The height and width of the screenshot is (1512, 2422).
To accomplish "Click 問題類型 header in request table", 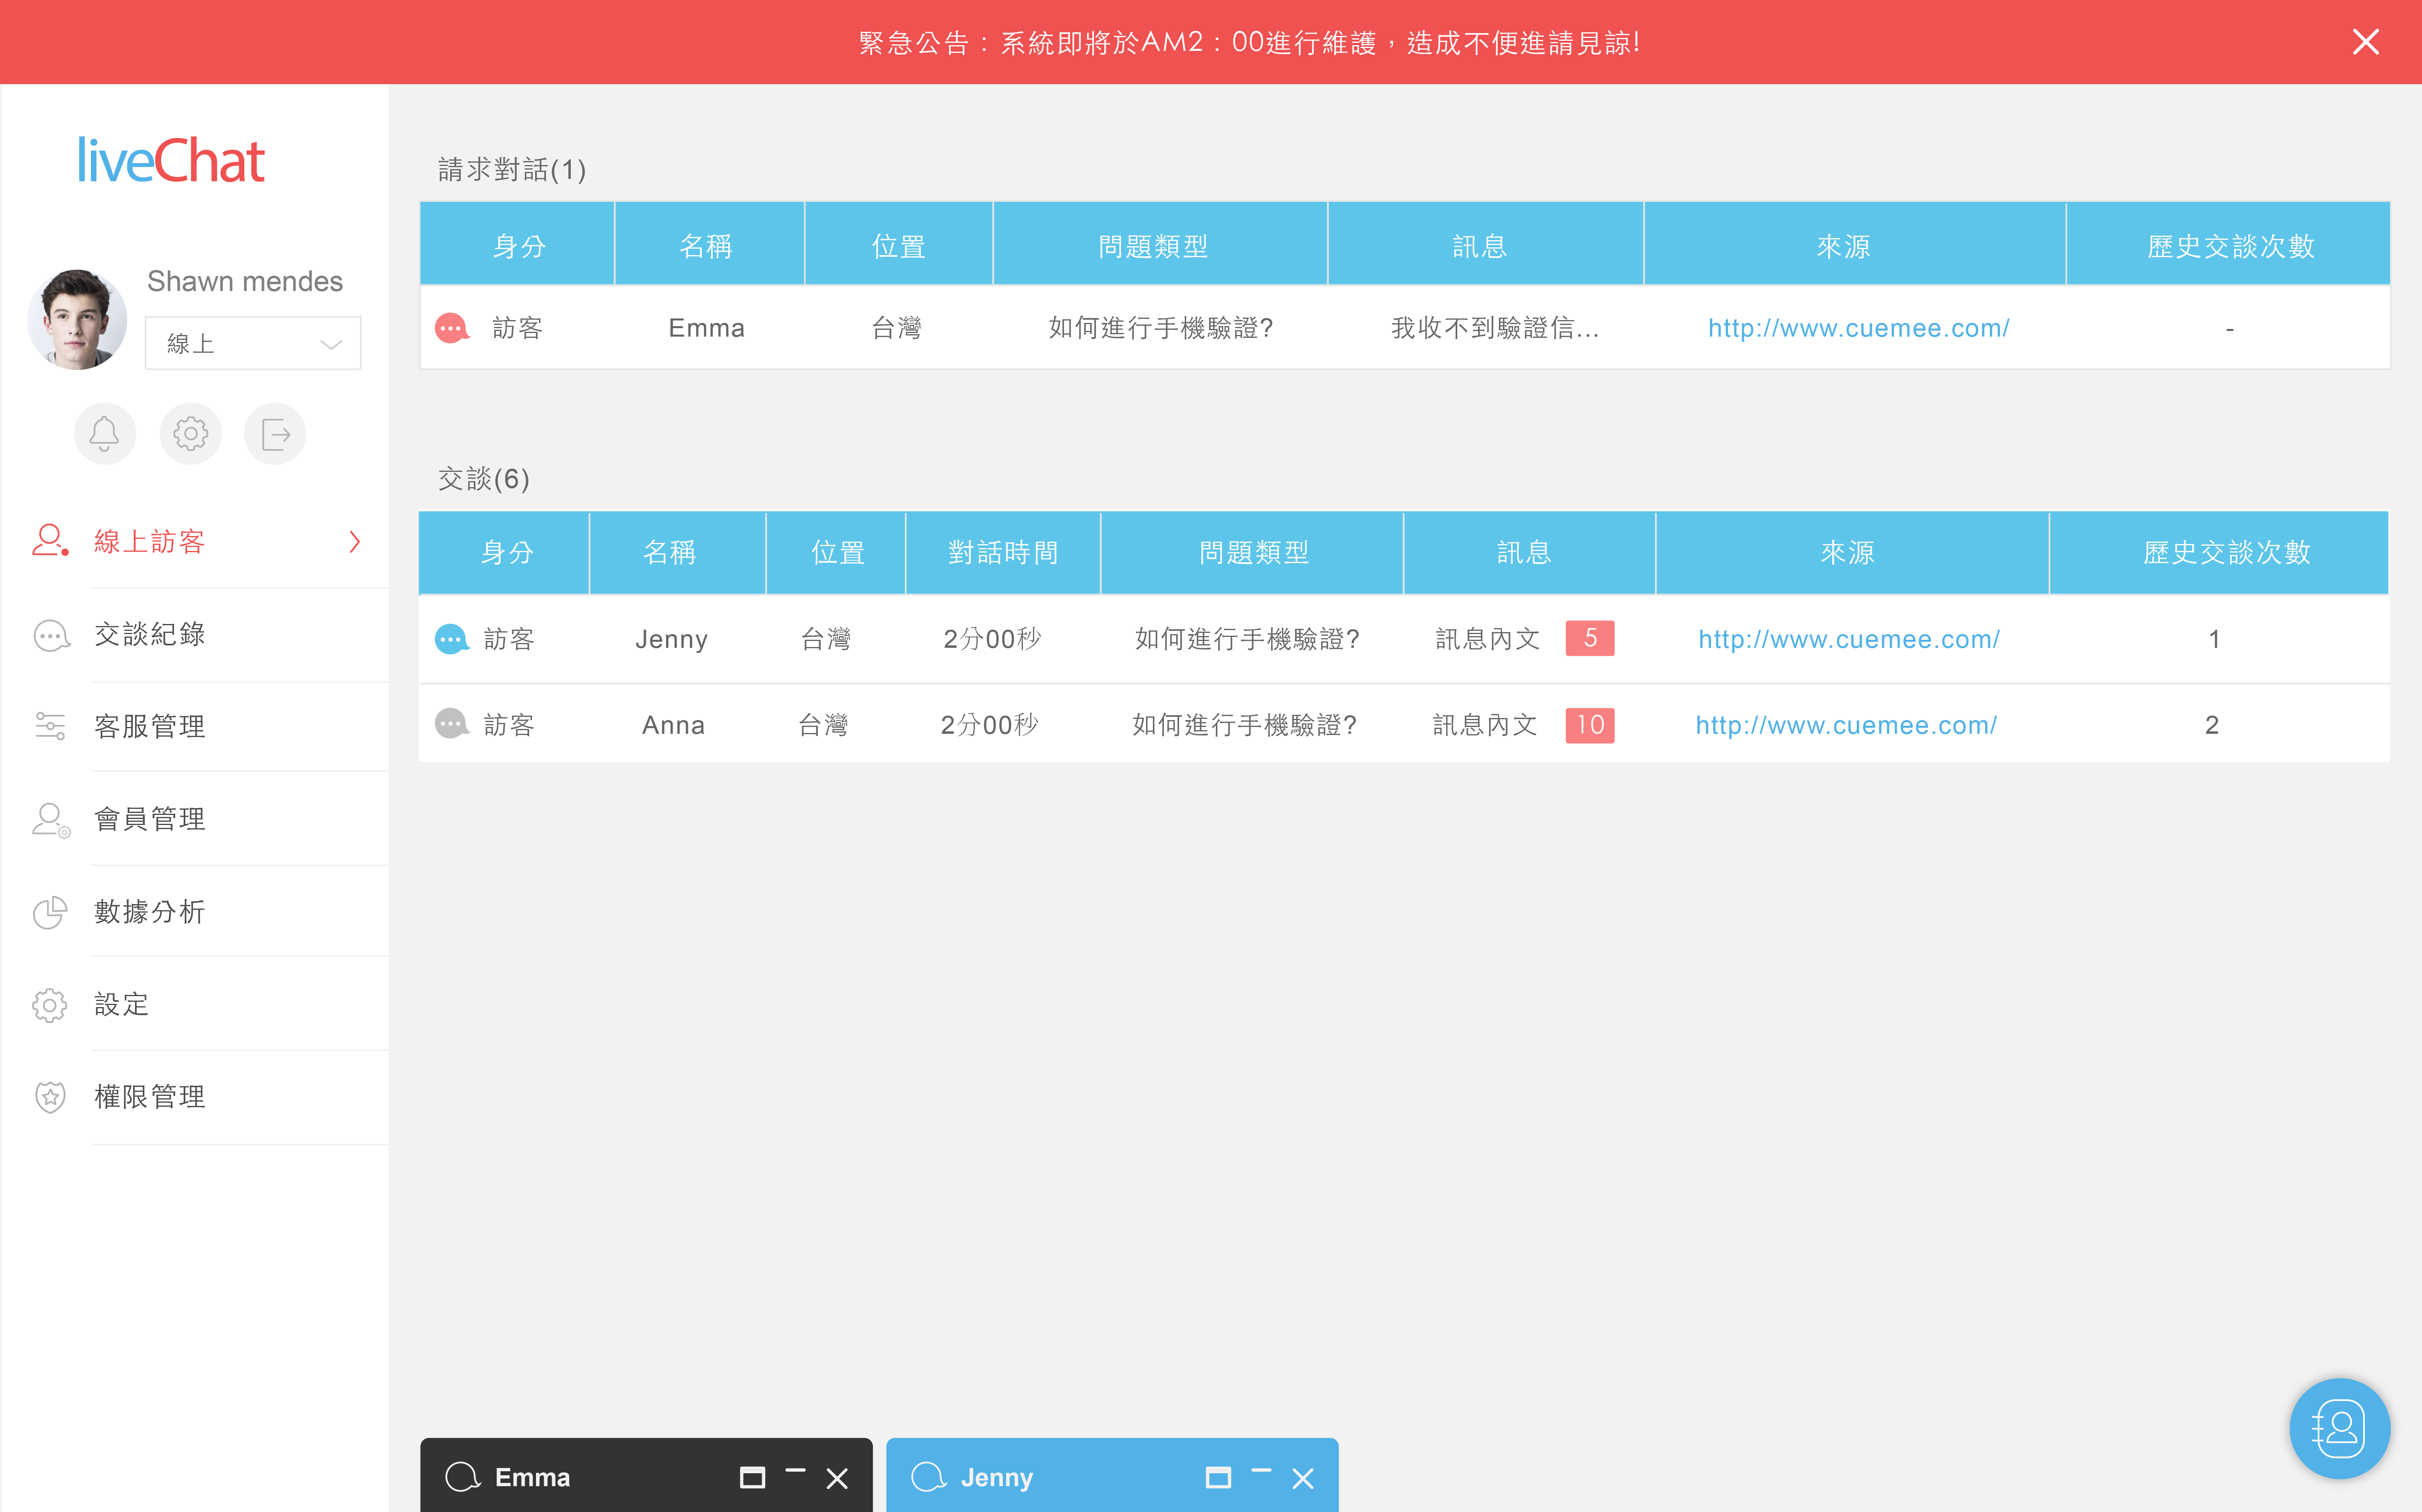I will (x=1160, y=245).
